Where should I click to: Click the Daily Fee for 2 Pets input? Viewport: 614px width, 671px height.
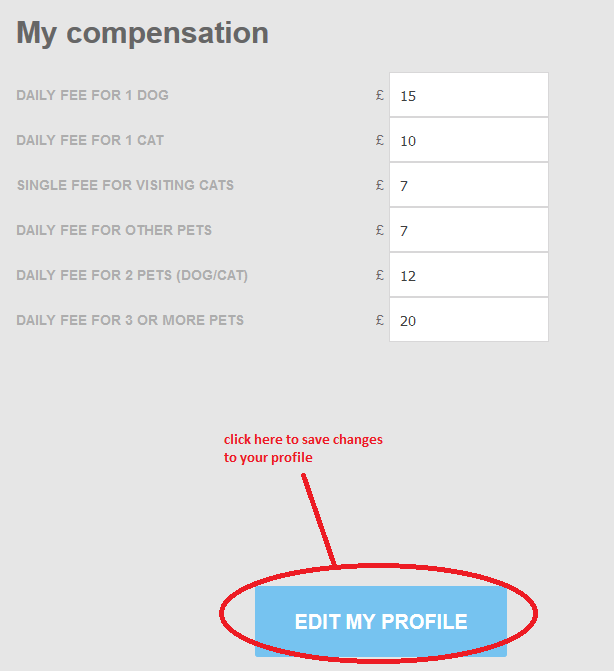(468, 276)
